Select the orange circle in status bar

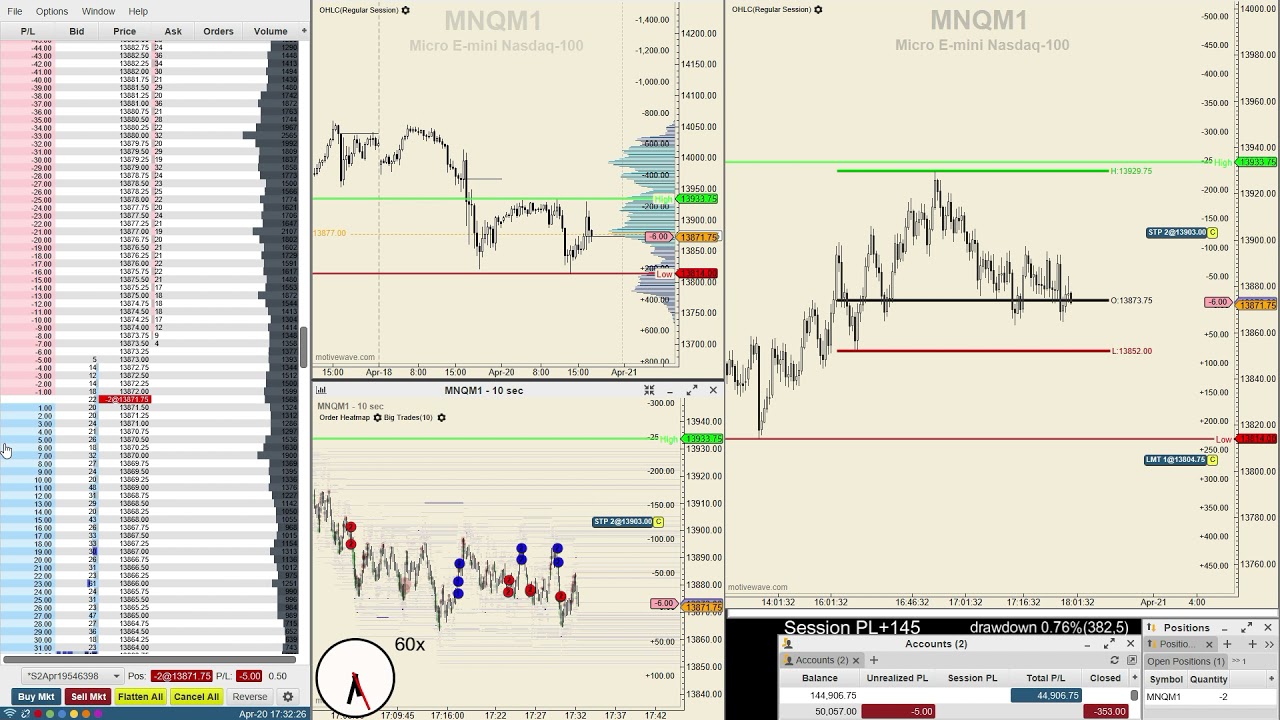[x=86, y=713]
